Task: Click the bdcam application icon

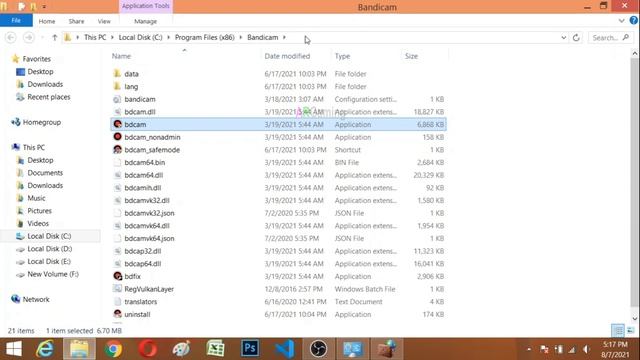Action: click(x=118, y=124)
